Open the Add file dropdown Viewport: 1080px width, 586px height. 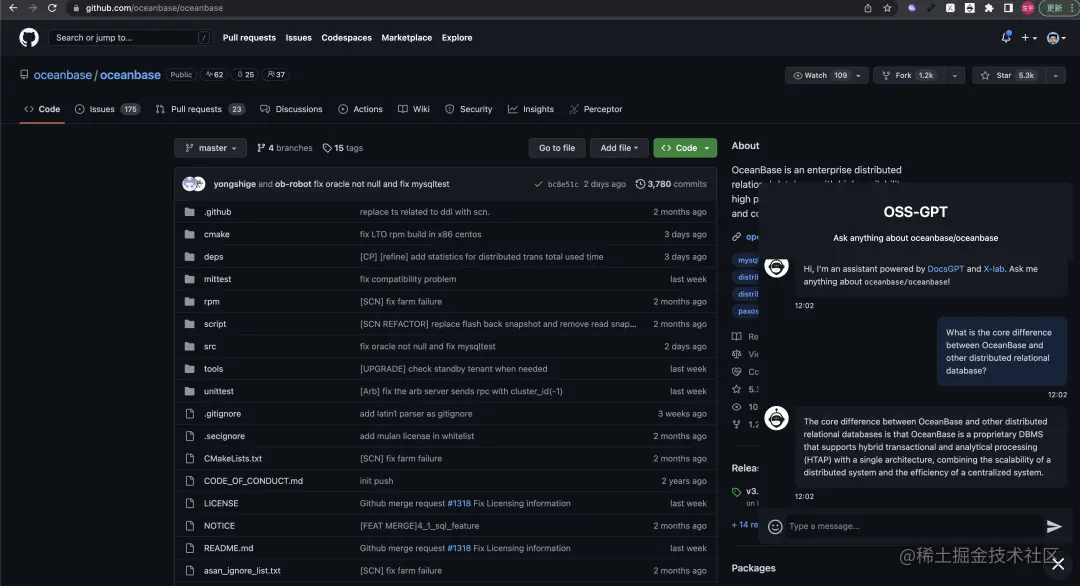click(619, 148)
